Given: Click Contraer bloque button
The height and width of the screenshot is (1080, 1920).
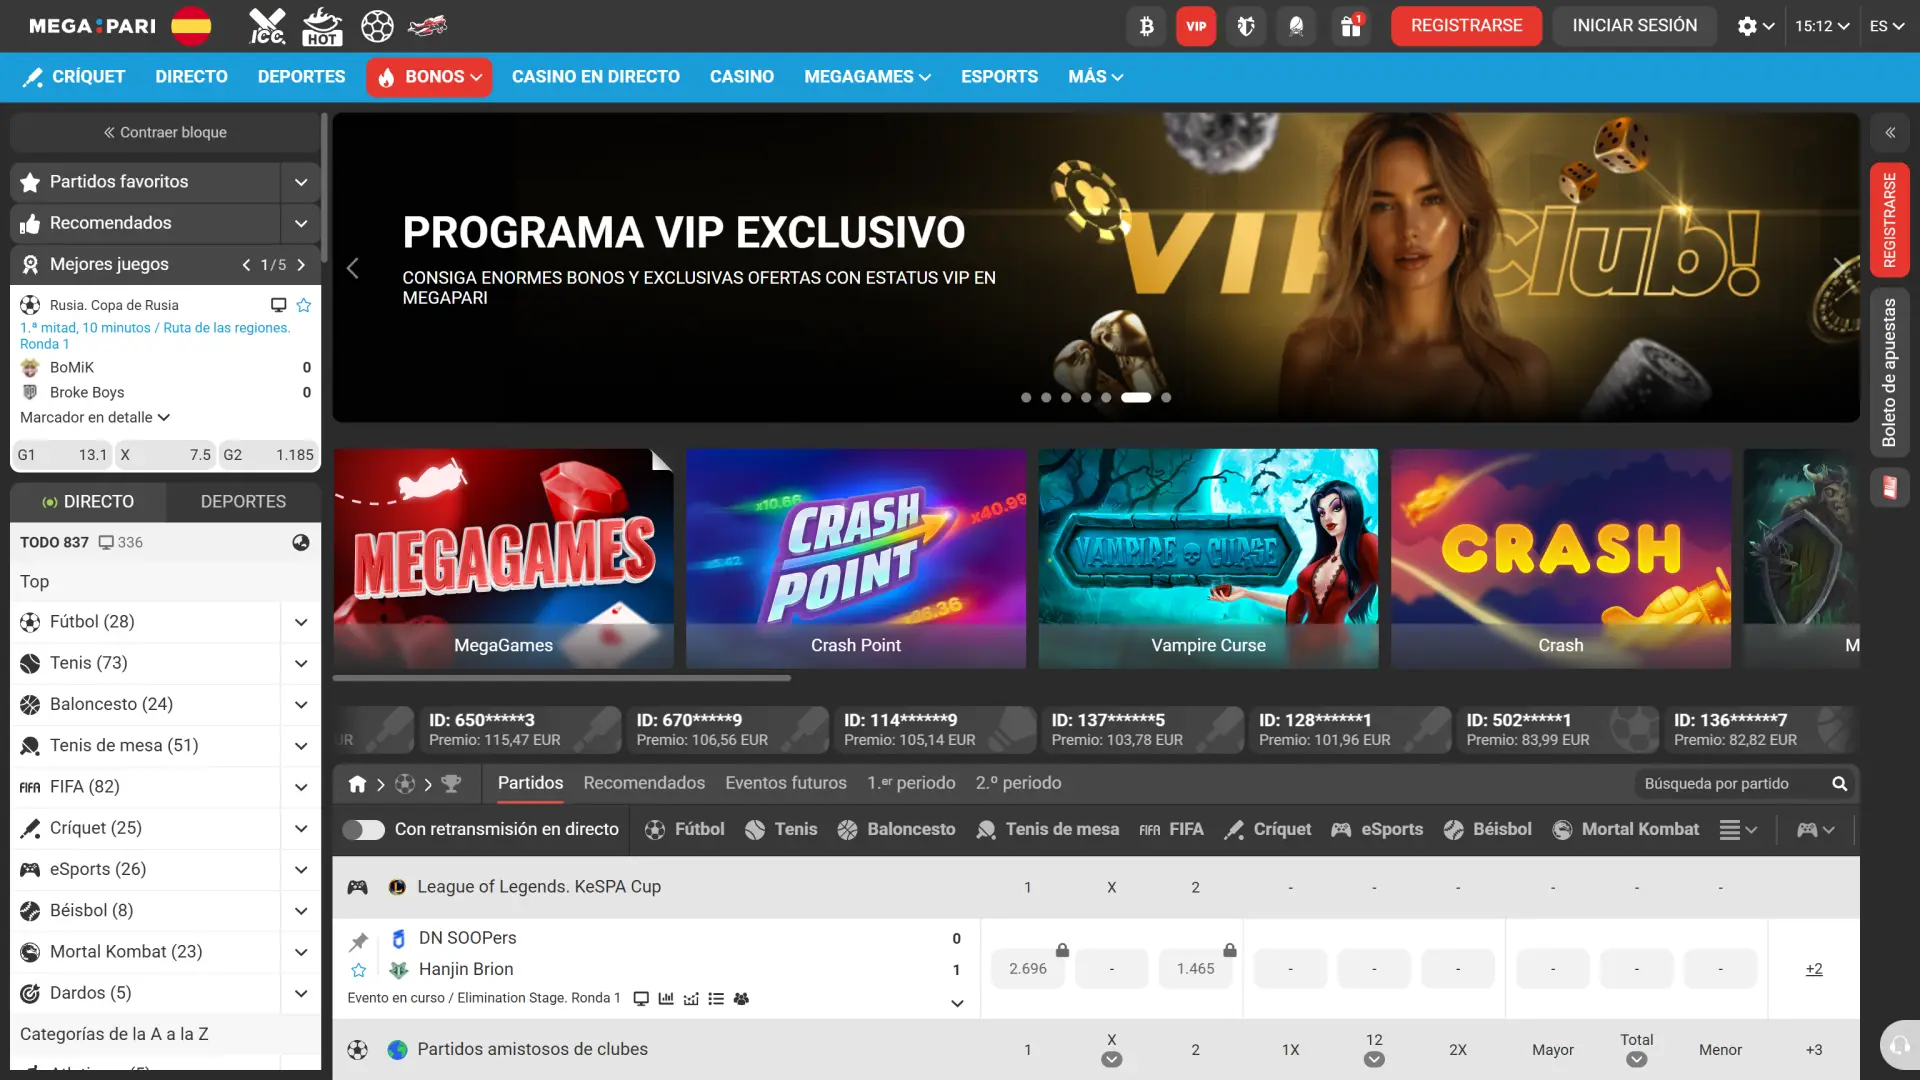Looking at the screenshot, I should [165, 132].
